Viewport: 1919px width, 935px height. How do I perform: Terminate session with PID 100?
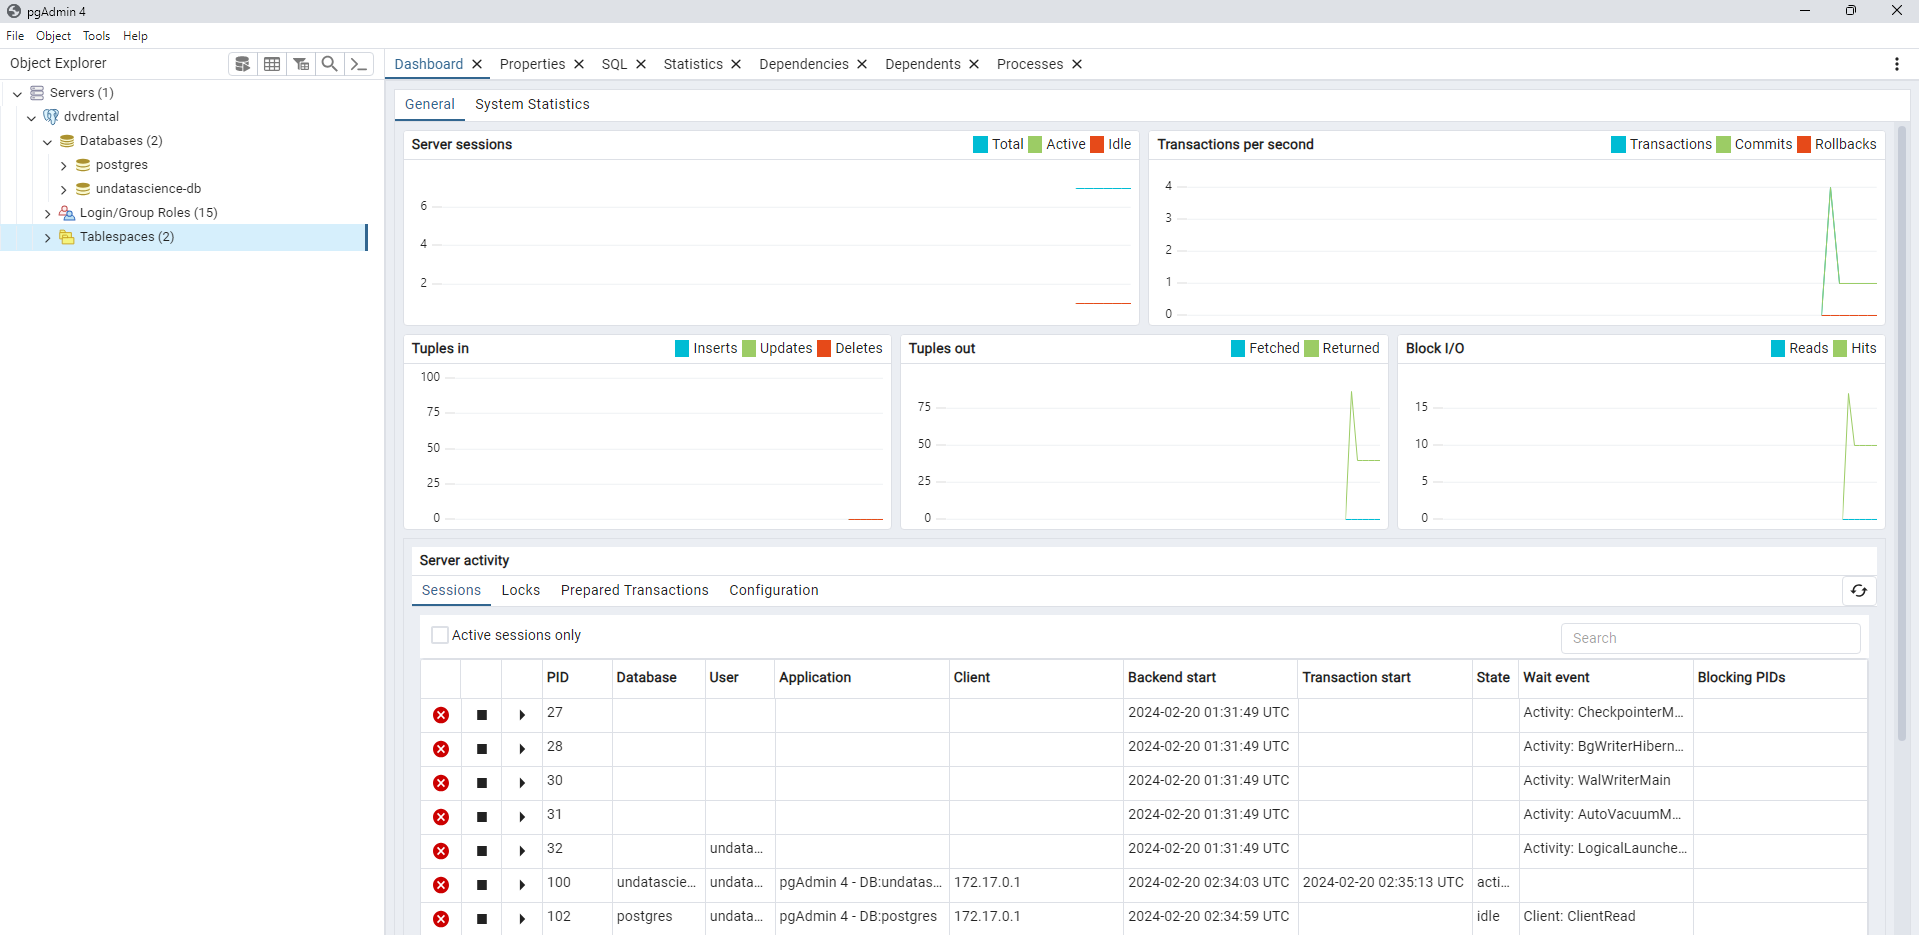(441, 885)
